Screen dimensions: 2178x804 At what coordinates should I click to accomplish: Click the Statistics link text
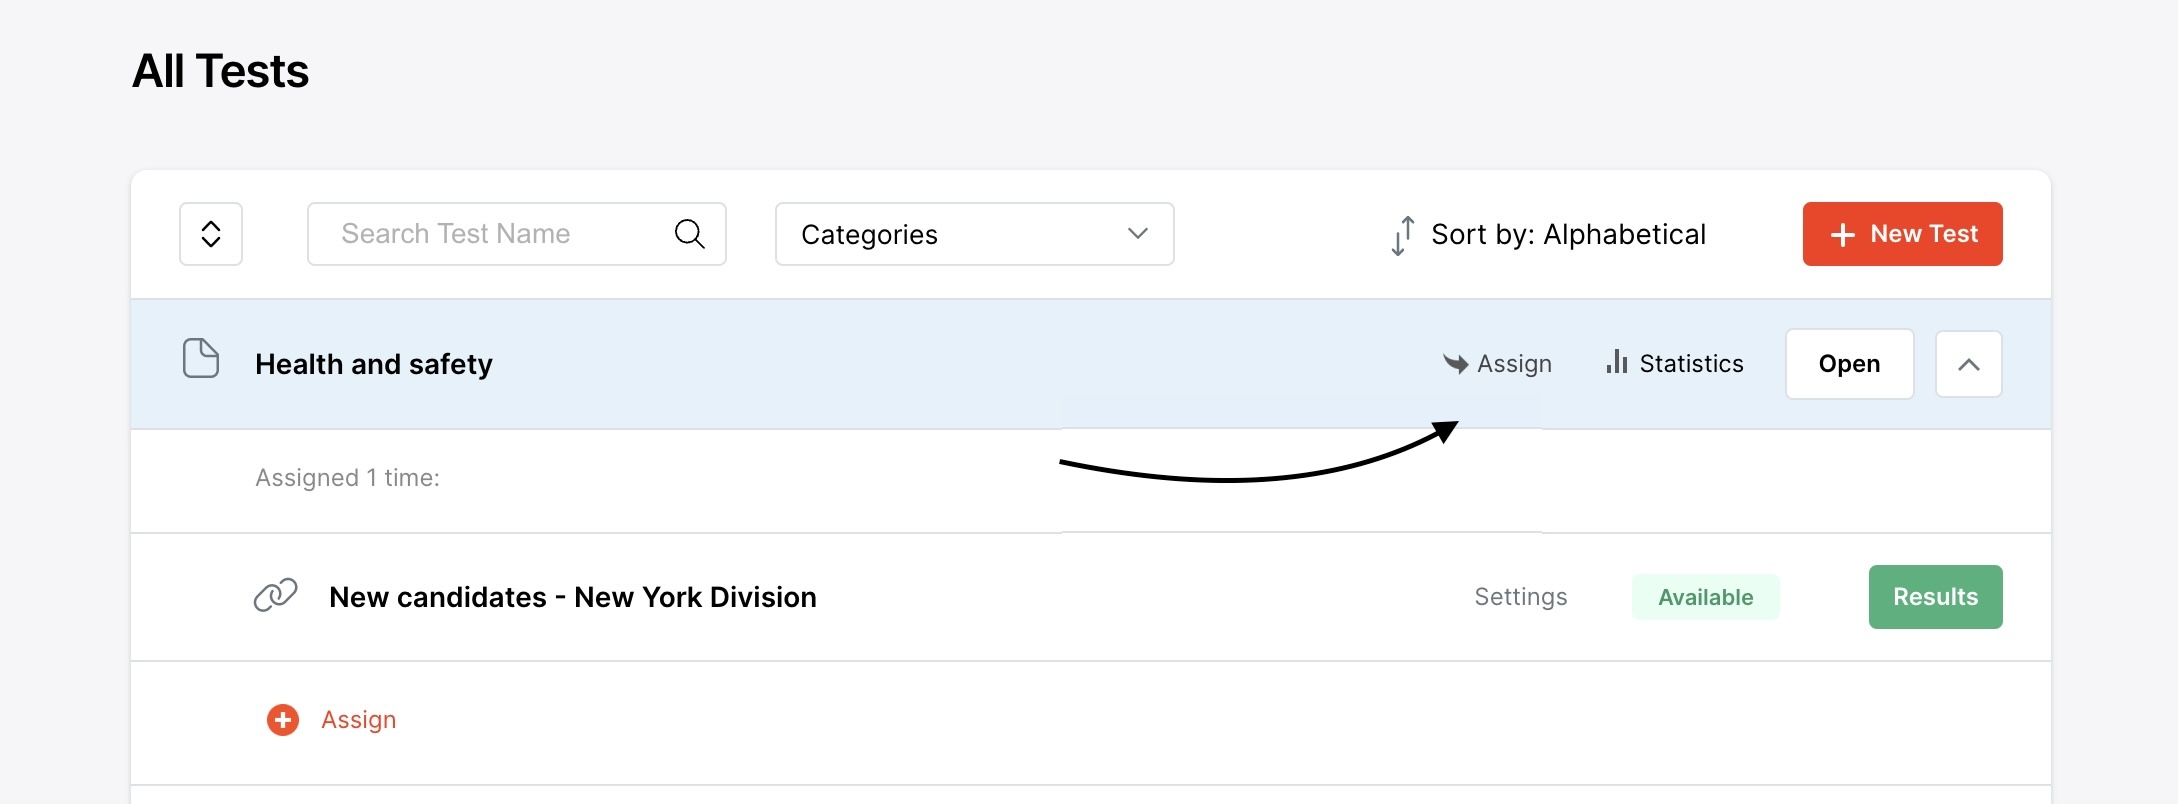click(1691, 364)
